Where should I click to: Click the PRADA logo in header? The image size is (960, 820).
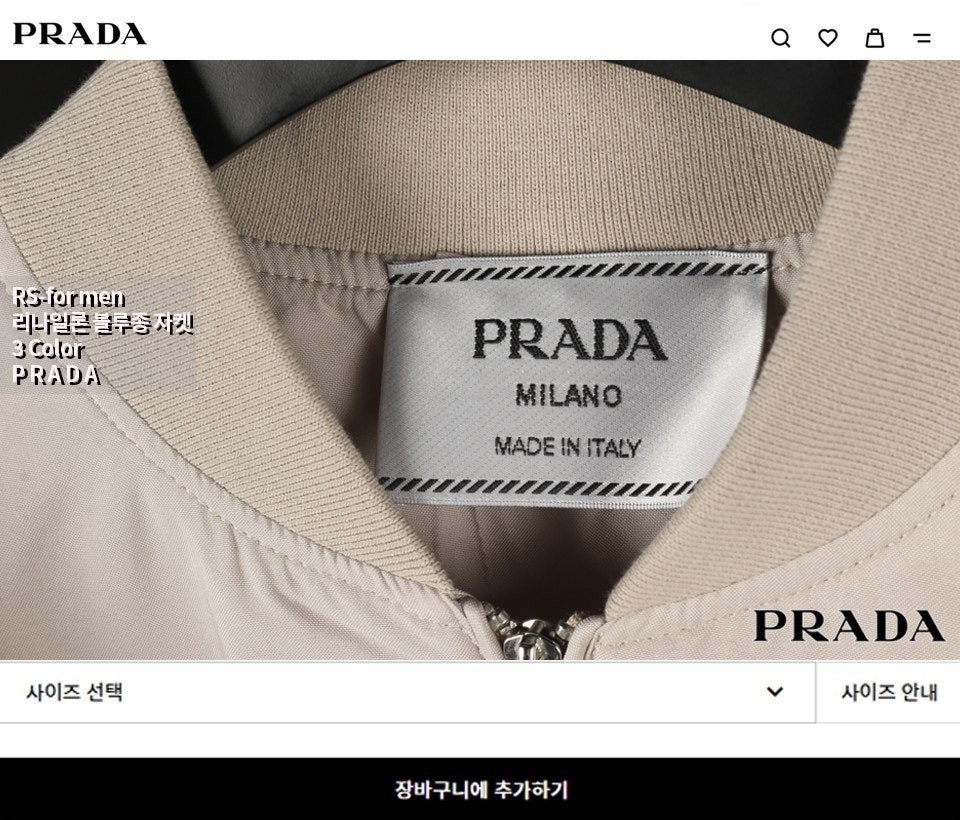(x=80, y=34)
